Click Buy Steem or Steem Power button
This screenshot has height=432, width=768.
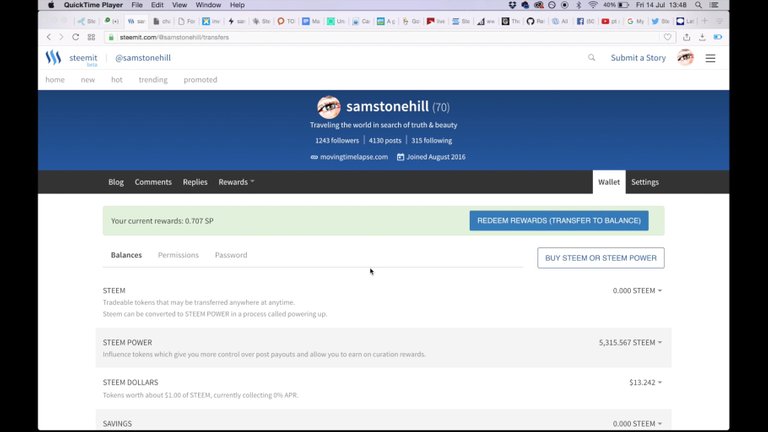tap(601, 258)
